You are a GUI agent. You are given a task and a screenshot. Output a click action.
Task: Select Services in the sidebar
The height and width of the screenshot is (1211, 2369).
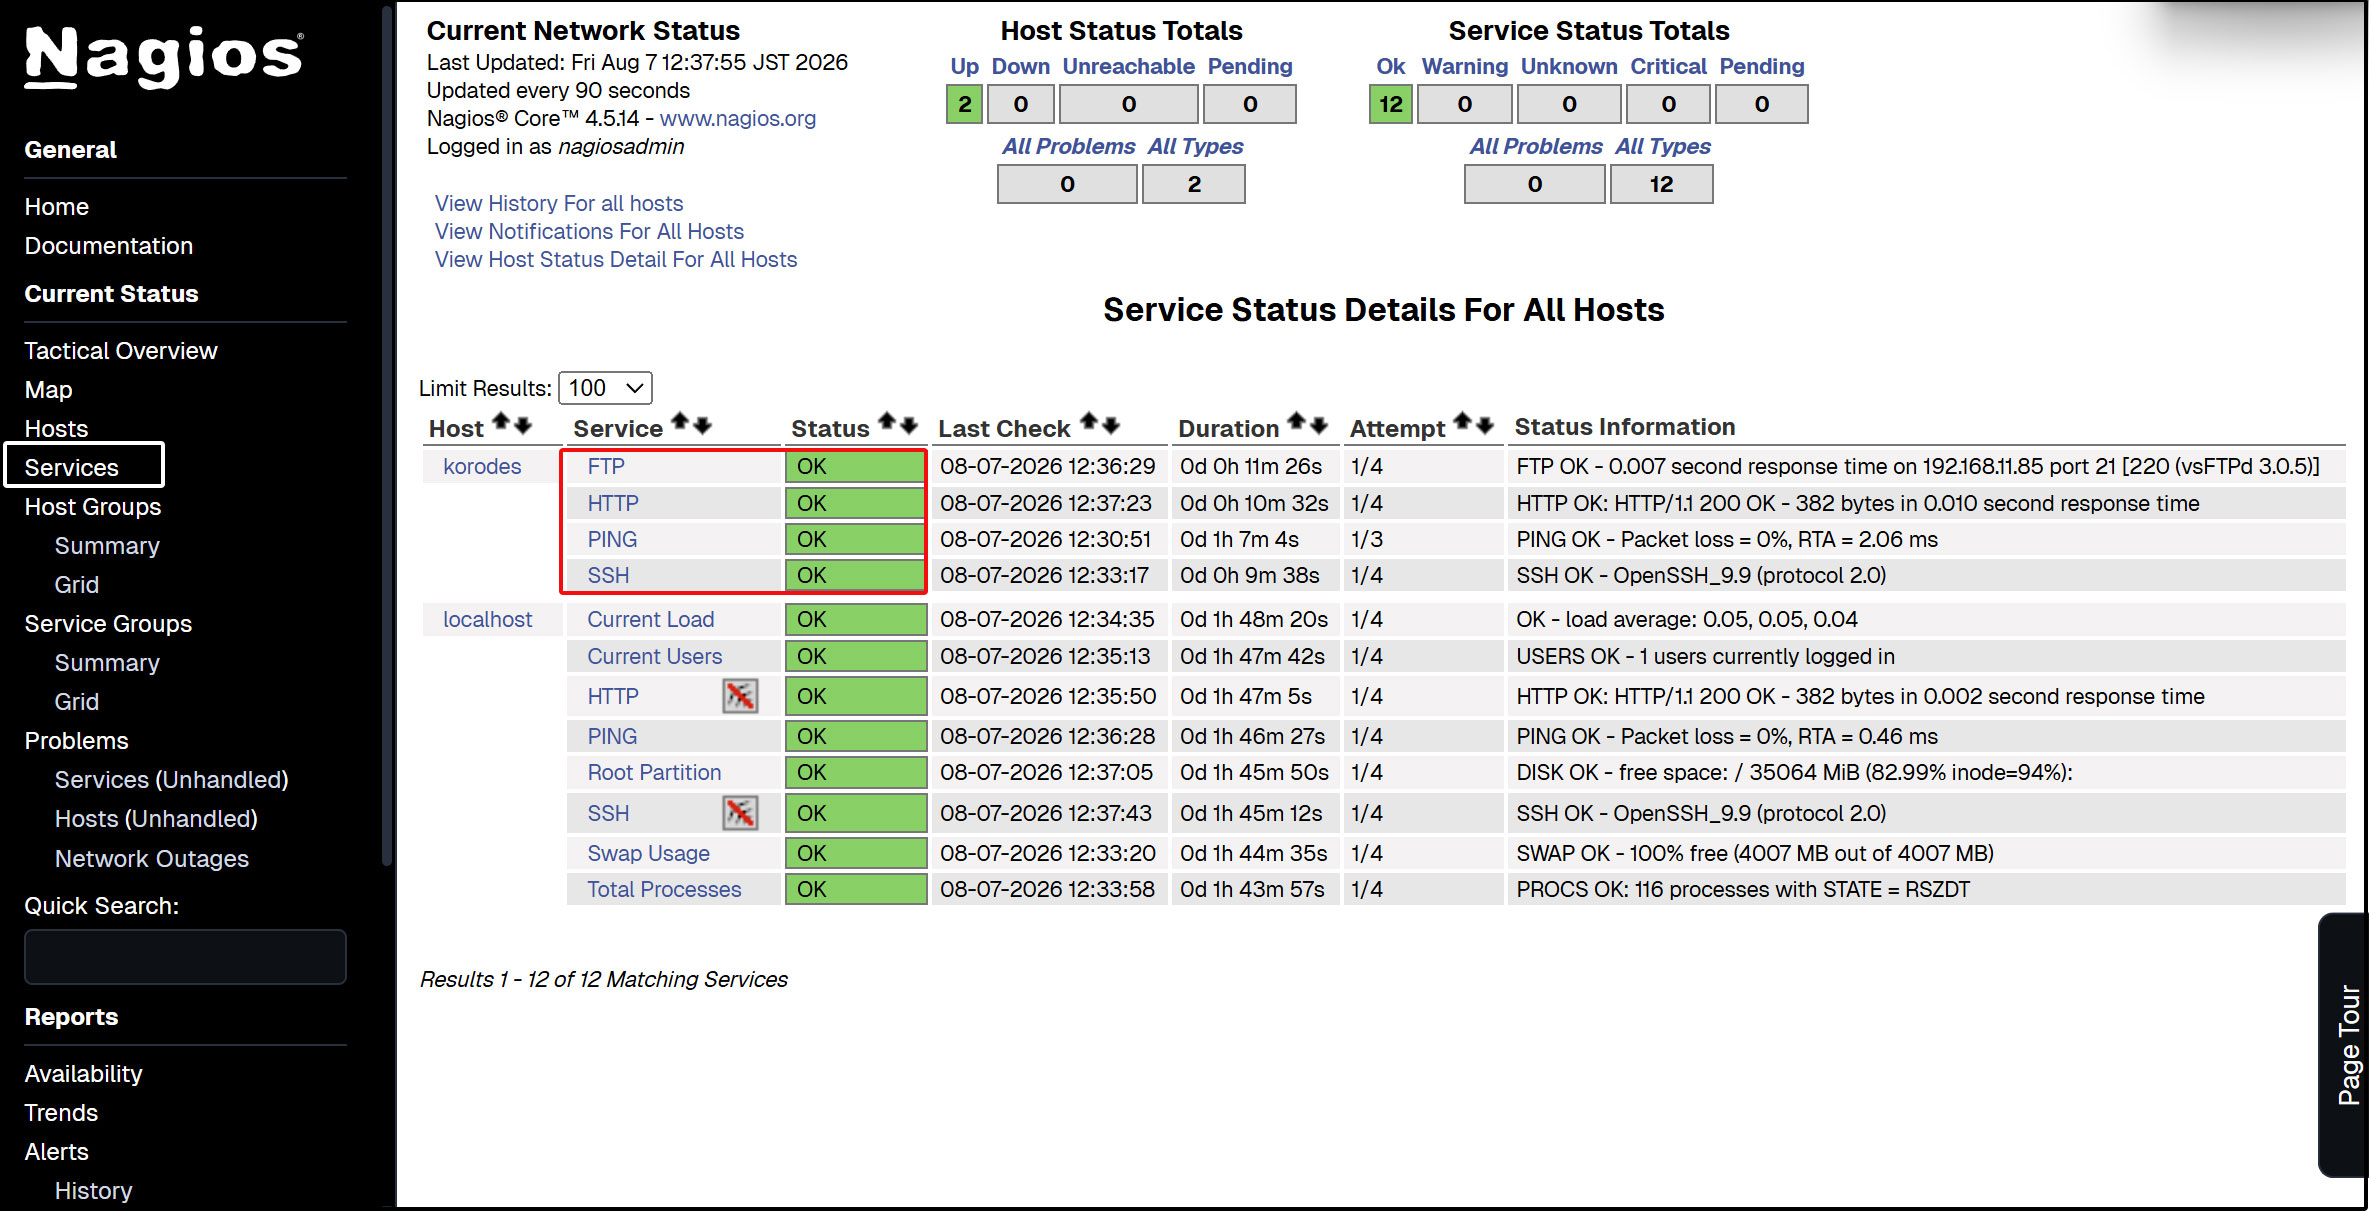click(x=72, y=468)
